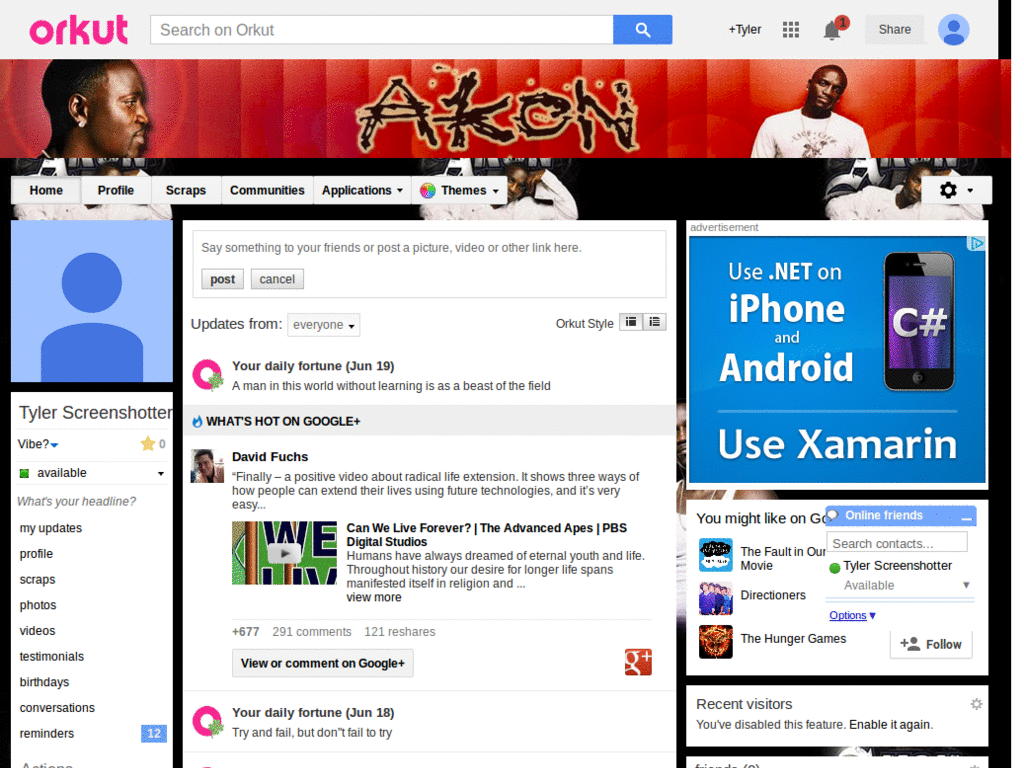Focus the Search on Orkut field
Viewport: 1024px width, 768px height.
coord(381,30)
